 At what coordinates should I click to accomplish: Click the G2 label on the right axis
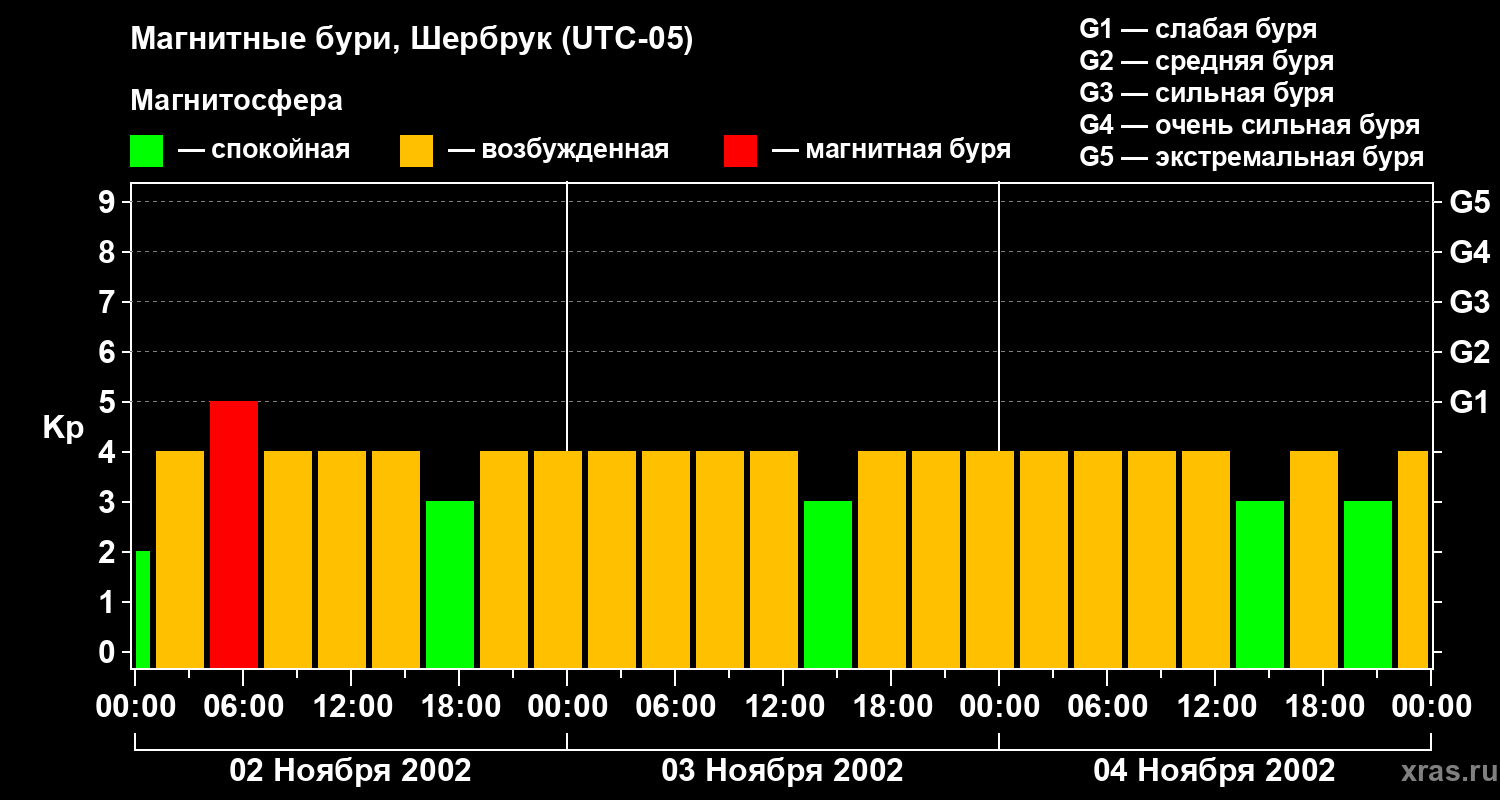click(1469, 352)
